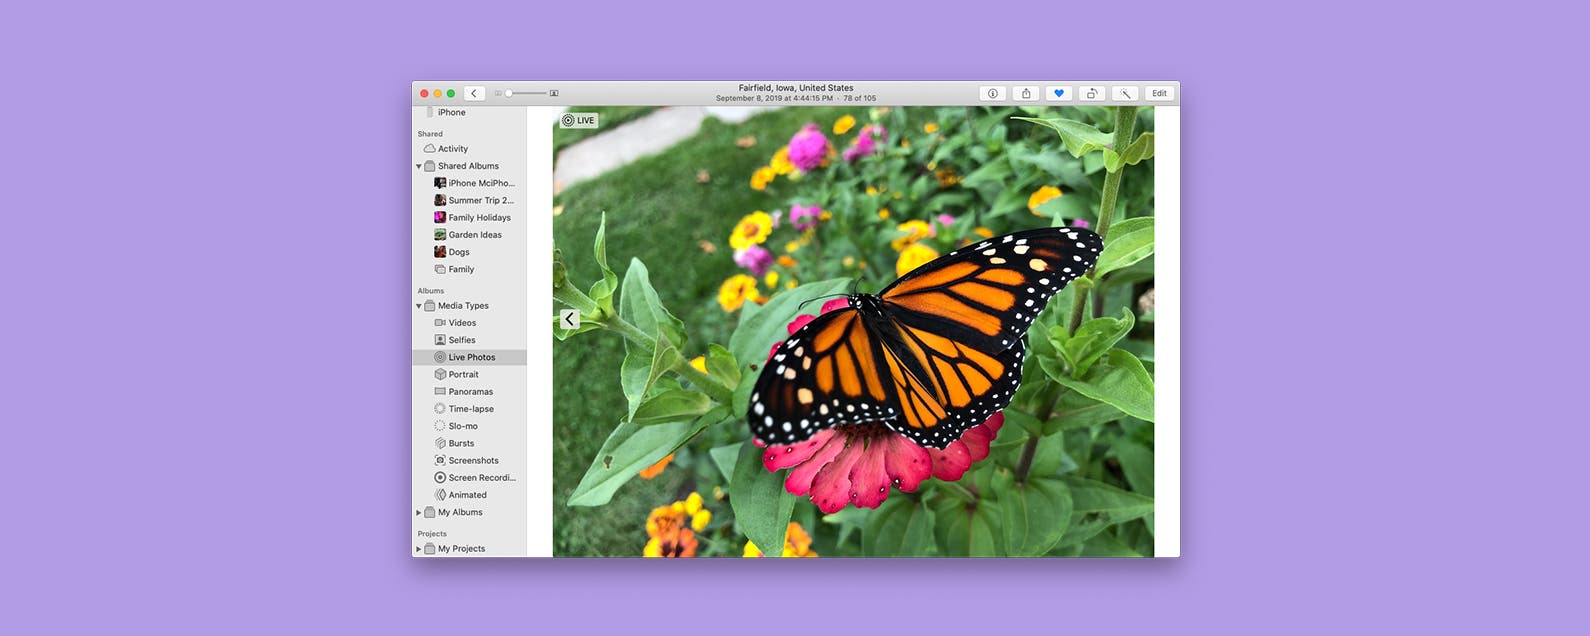Select Panoramas in Media Types
Viewport: 1590px width, 636px height.
[x=470, y=392]
